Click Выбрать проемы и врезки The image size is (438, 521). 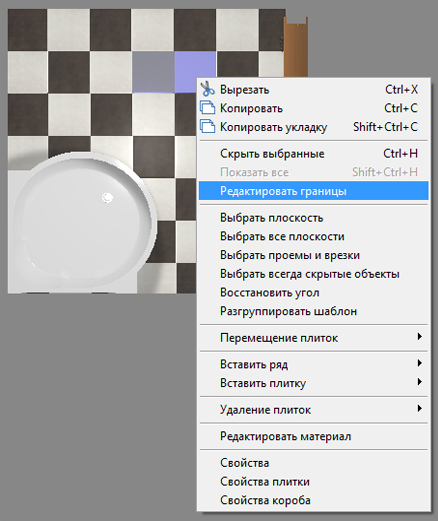click(313, 255)
